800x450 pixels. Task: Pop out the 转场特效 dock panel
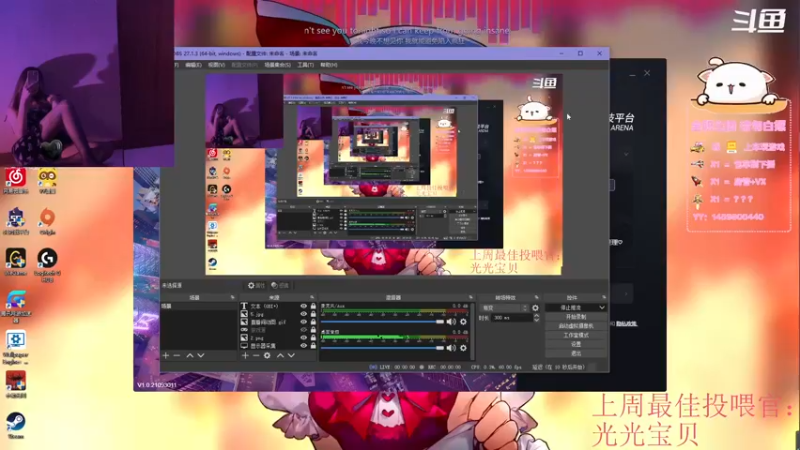point(536,297)
